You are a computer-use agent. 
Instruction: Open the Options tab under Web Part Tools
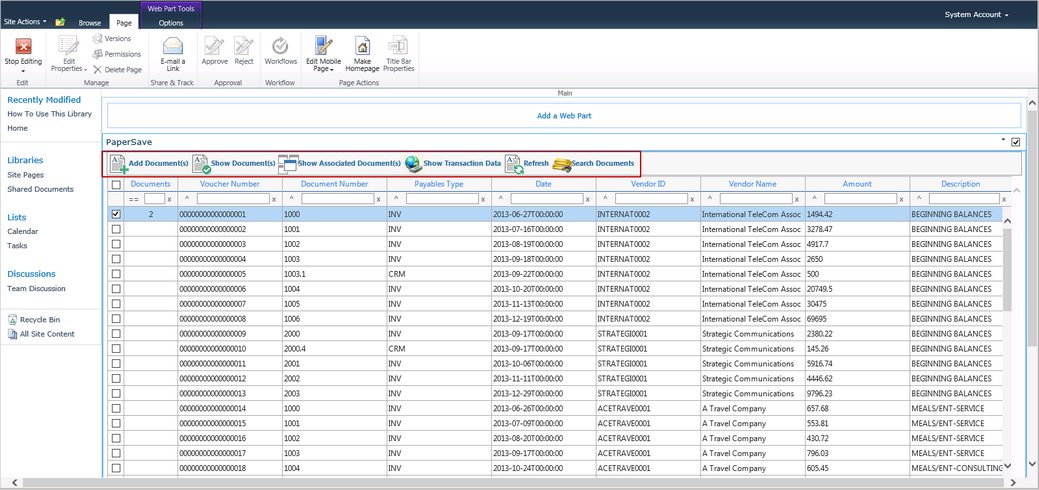pyautogui.click(x=171, y=23)
